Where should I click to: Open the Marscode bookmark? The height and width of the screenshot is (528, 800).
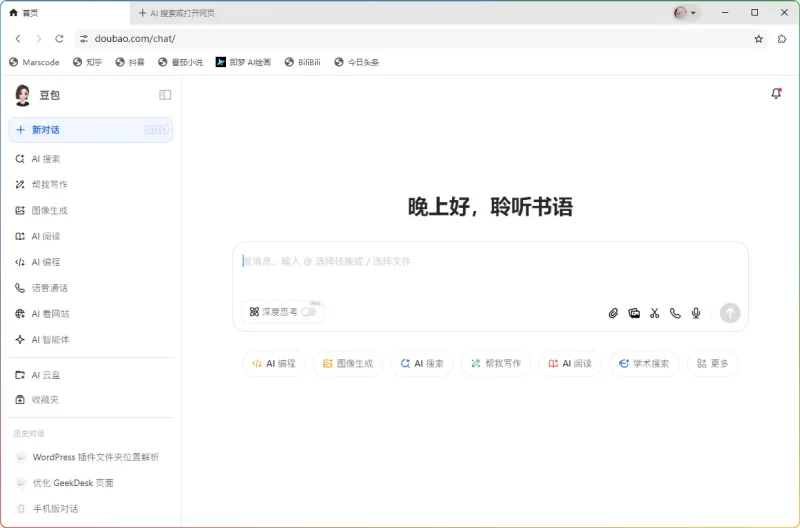34,62
